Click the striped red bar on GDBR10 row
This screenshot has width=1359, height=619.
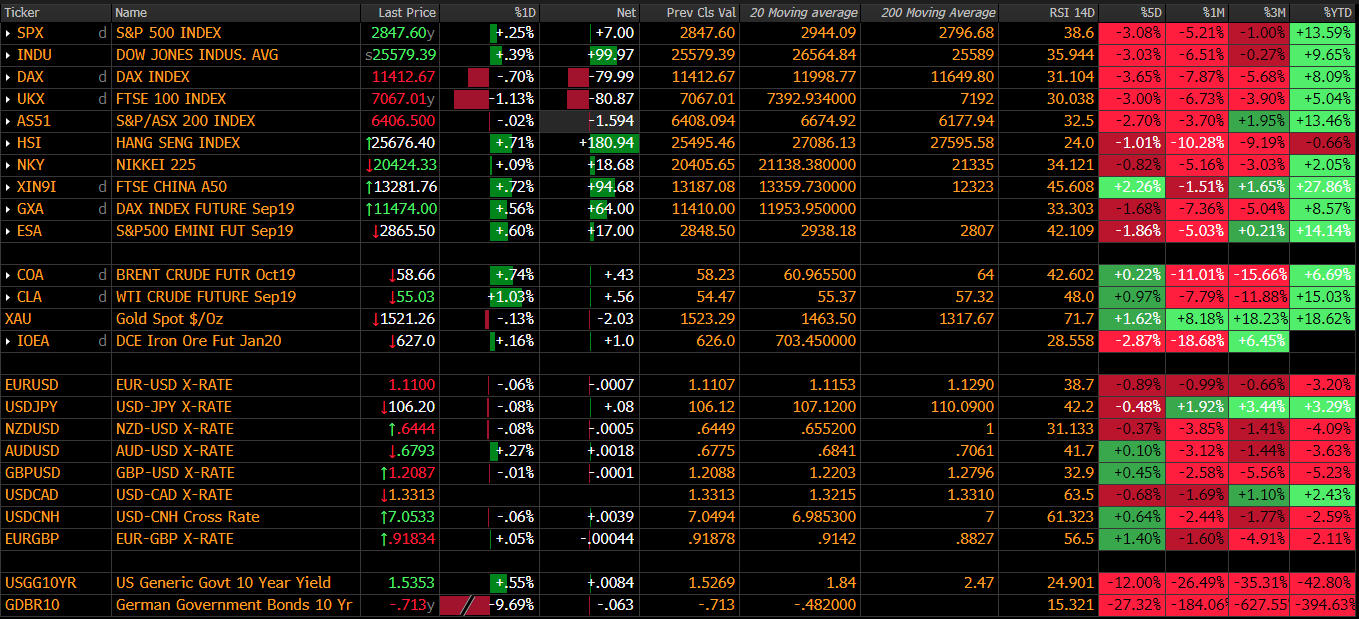pyautogui.click(x=465, y=605)
